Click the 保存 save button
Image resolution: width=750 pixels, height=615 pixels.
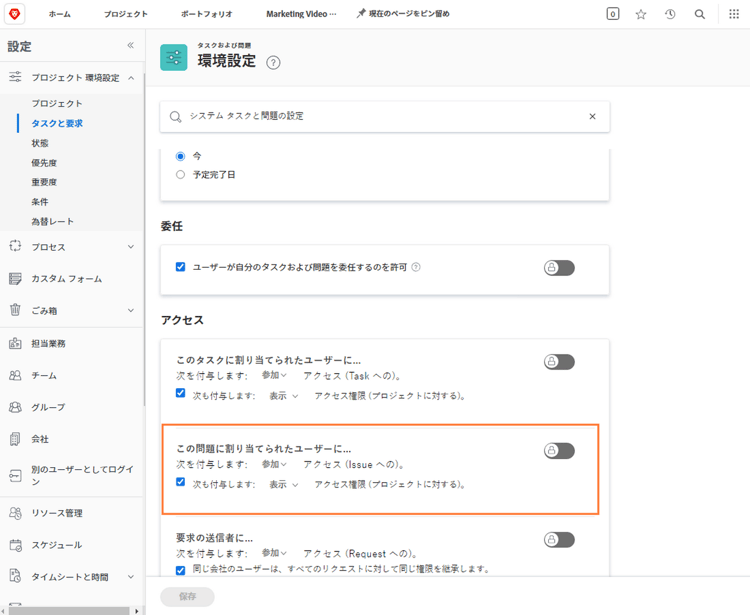pos(188,596)
